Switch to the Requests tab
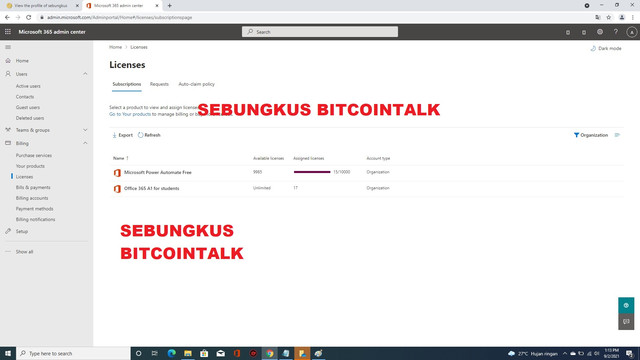This screenshot has height=360, width=640. point(159,84)
